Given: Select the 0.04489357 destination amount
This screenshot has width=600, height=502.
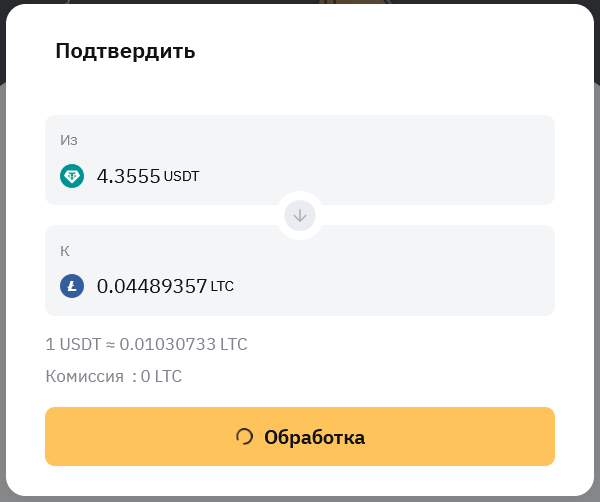Looking at the screenshot, I should click(152, 286).
